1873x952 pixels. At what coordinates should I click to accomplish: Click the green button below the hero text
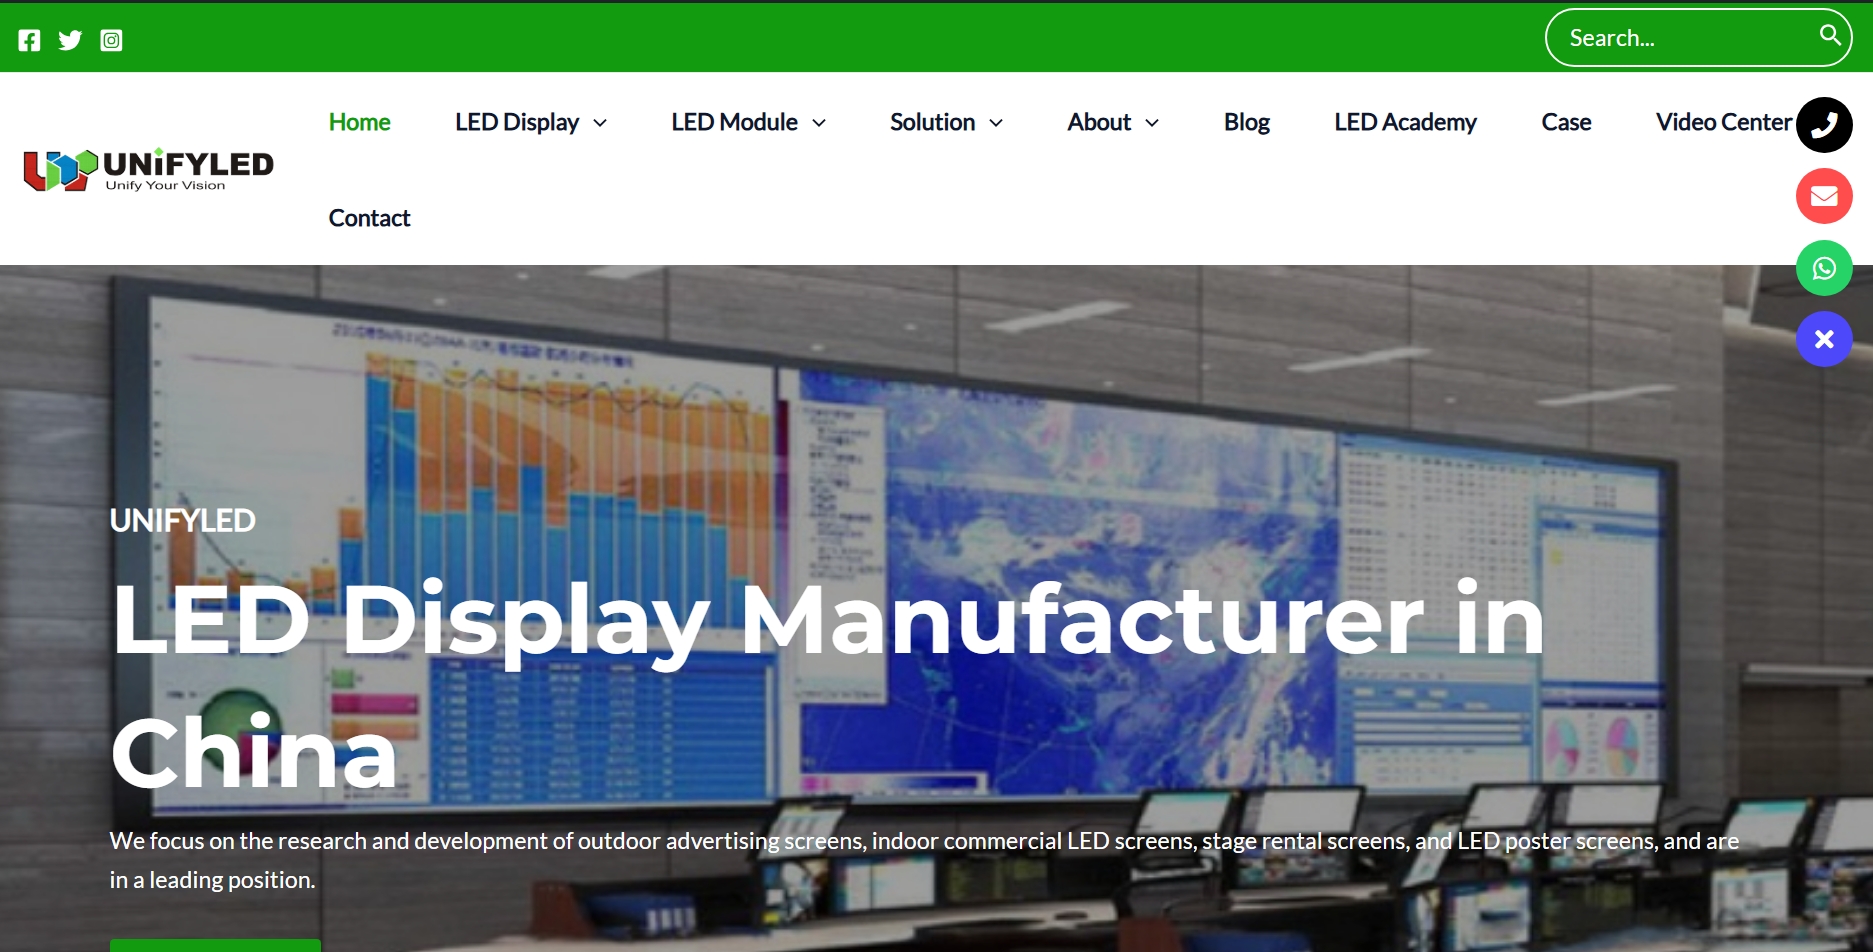pyautogui.click(x=215, y=945)
